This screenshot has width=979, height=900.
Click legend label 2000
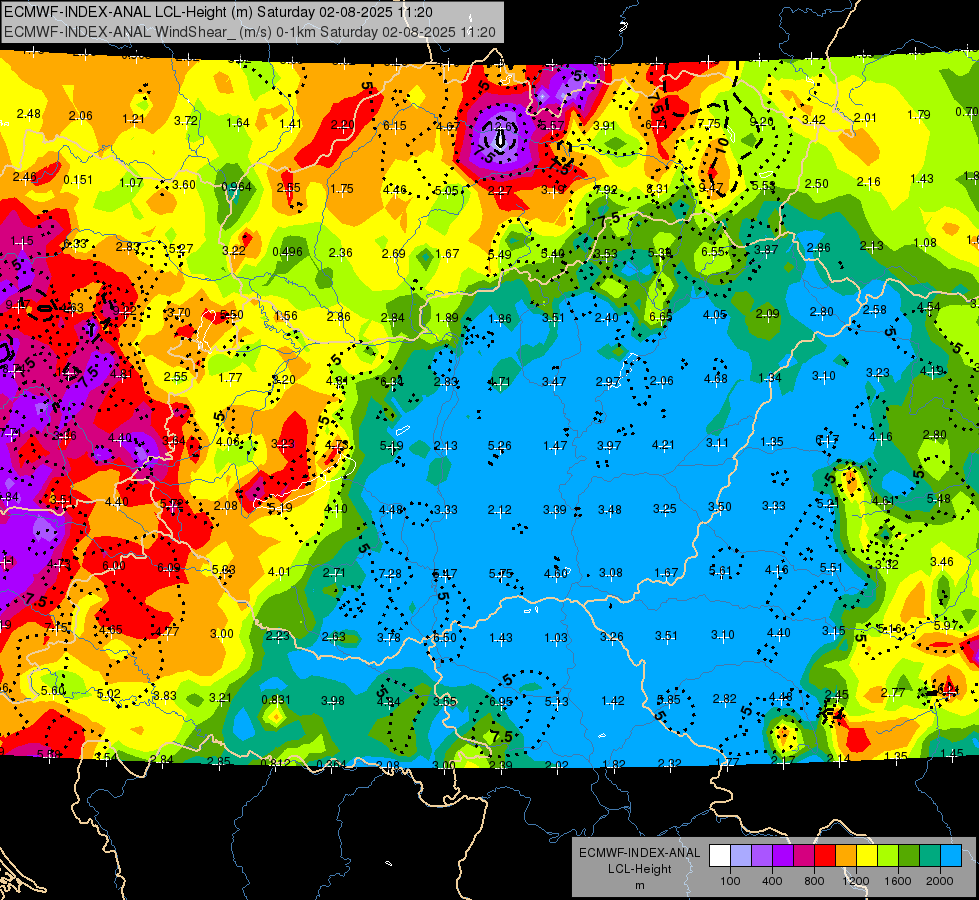939,881
